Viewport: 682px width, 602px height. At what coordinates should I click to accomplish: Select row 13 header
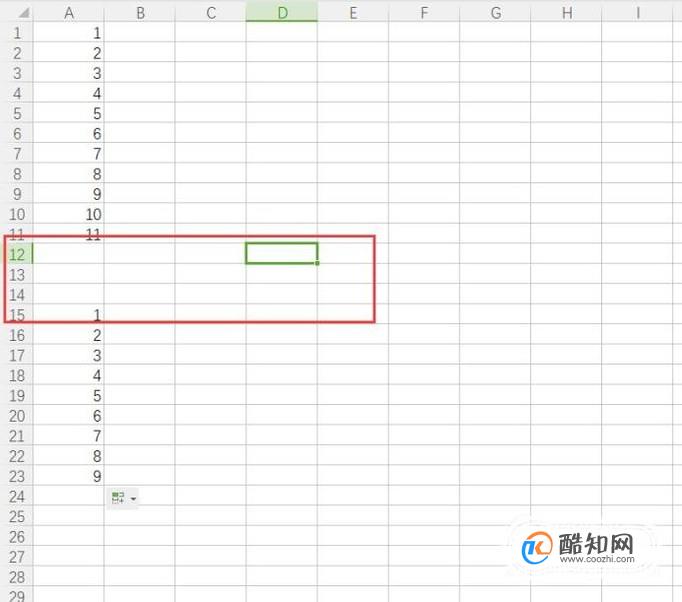[x=17, y=274]
